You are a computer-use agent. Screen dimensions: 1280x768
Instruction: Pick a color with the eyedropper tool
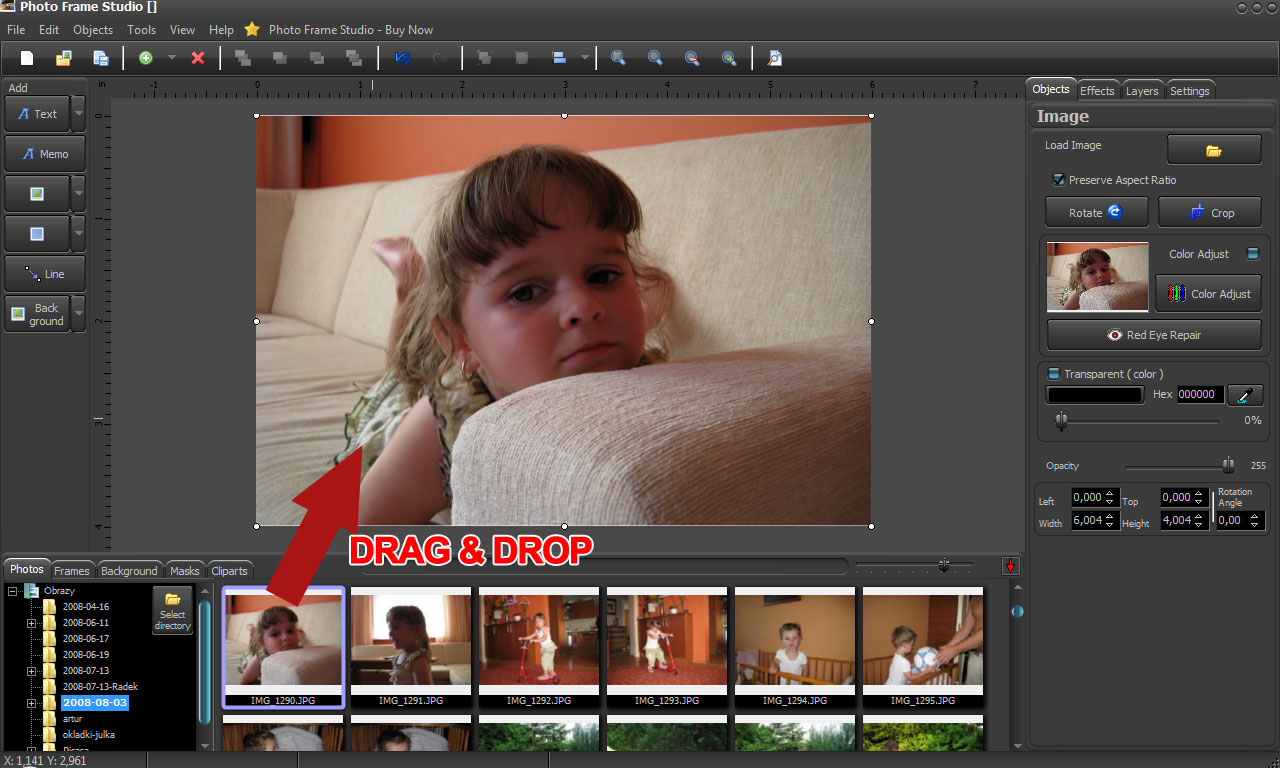click(x=1244, y=395)
